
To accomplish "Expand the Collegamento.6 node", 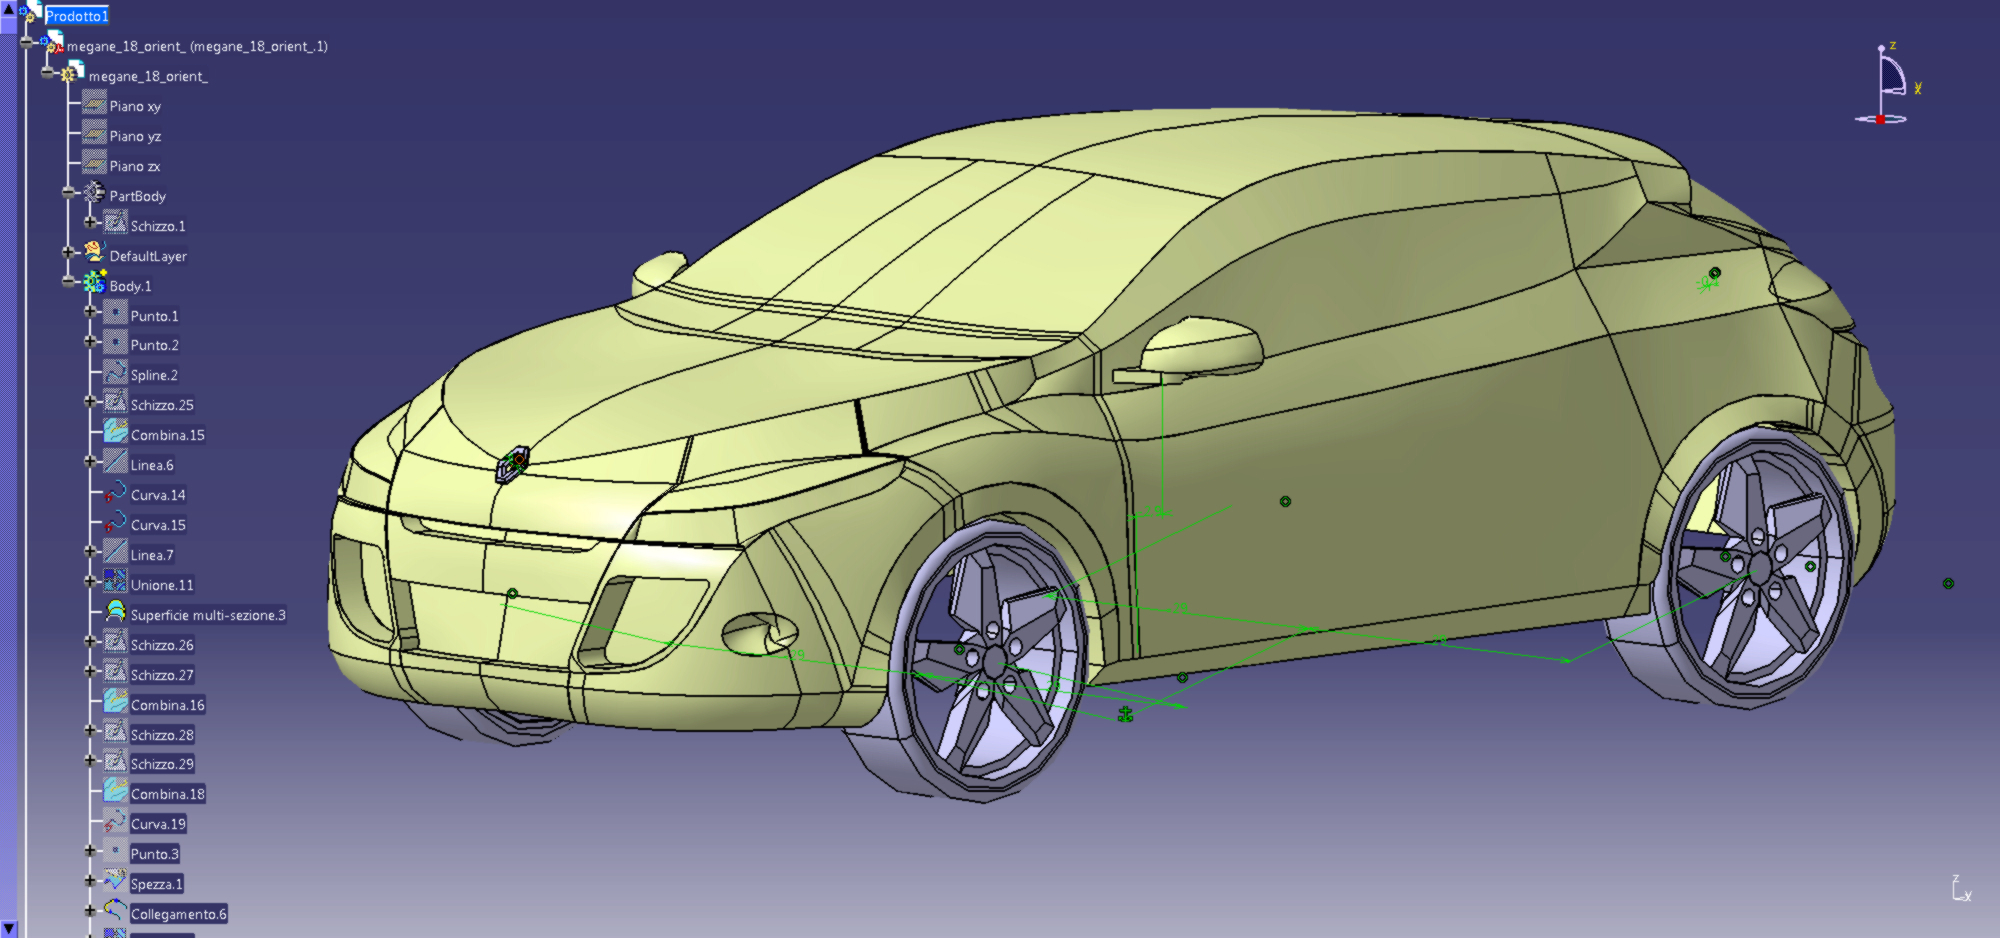I will coord(91,910).
